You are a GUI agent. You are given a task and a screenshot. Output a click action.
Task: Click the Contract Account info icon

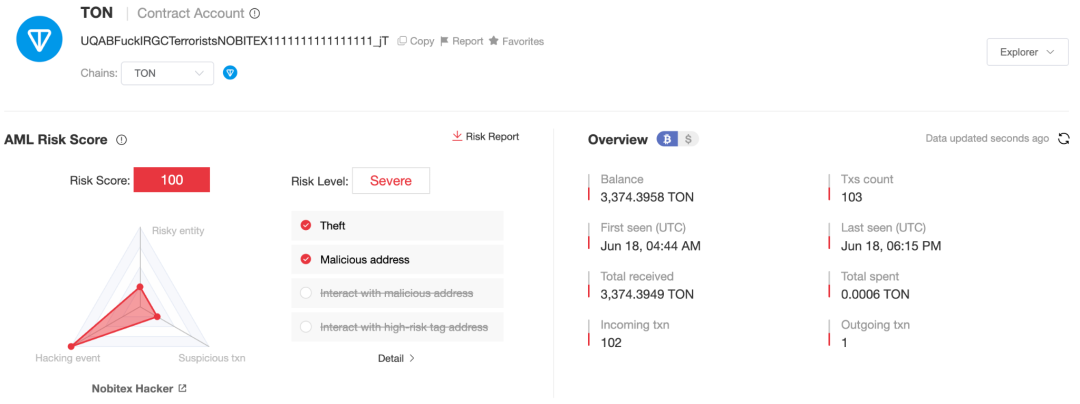255,14
